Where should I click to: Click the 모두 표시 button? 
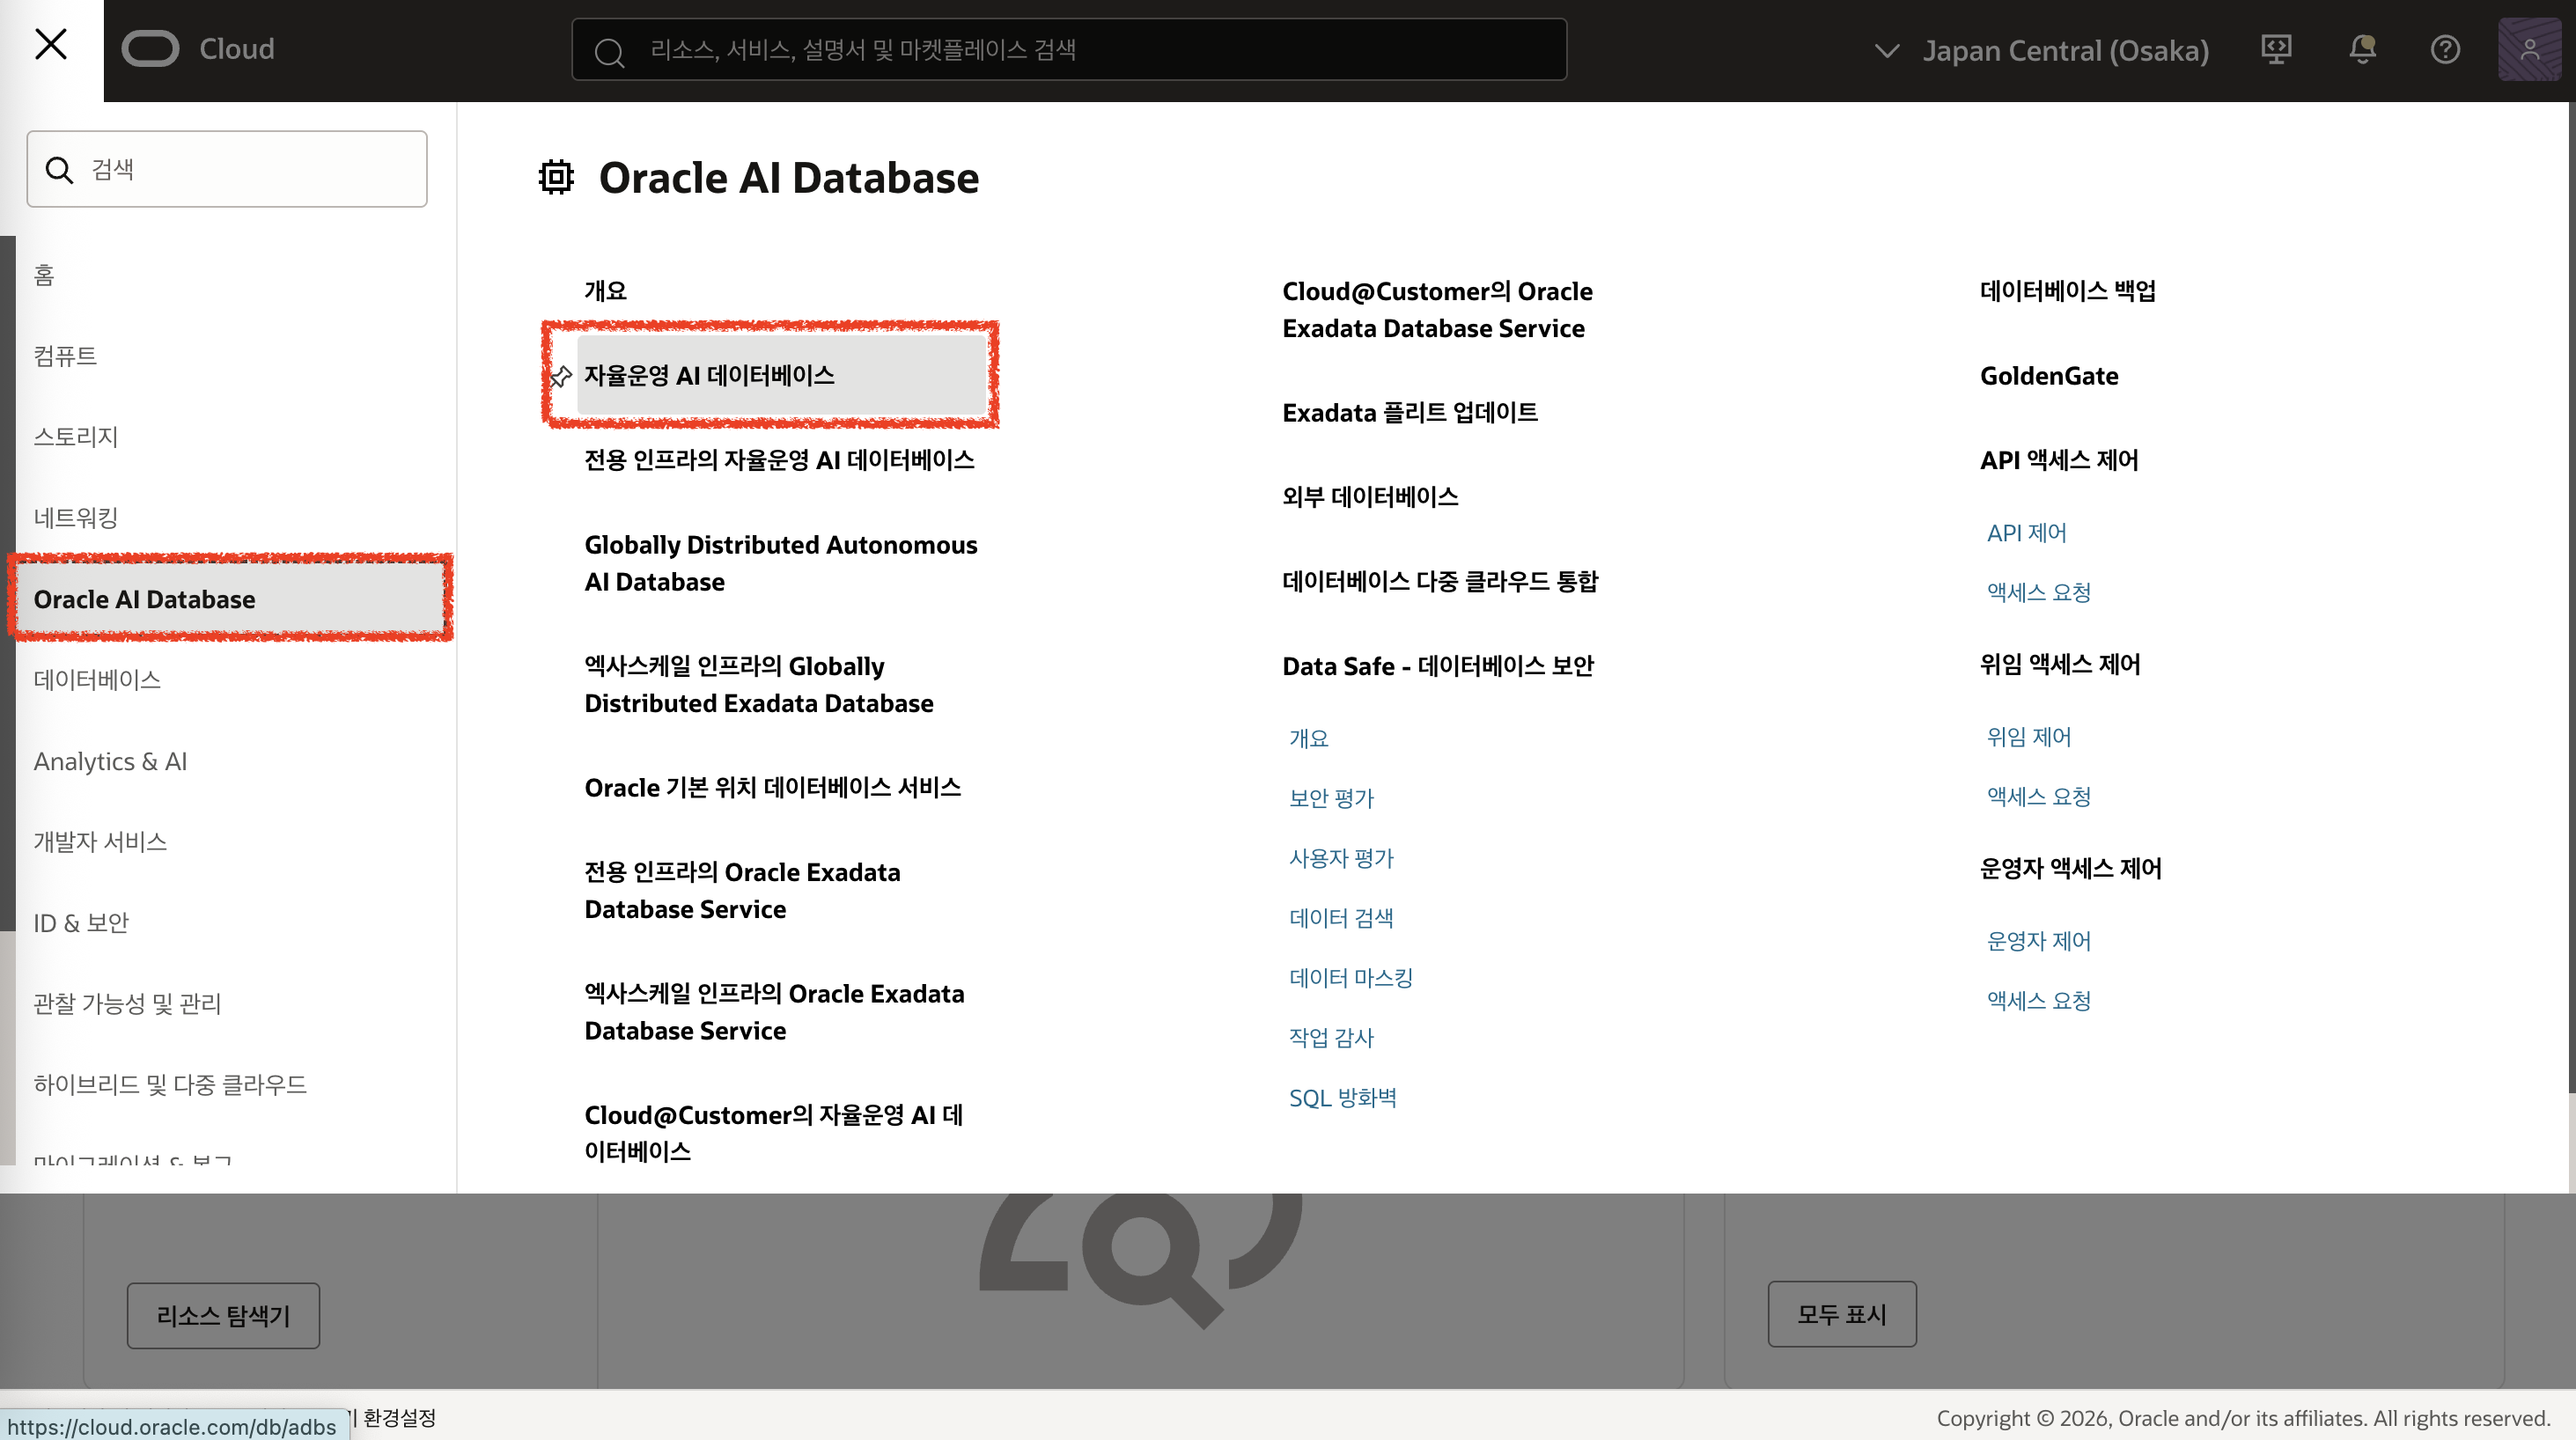click(x=1842, y=1314)
